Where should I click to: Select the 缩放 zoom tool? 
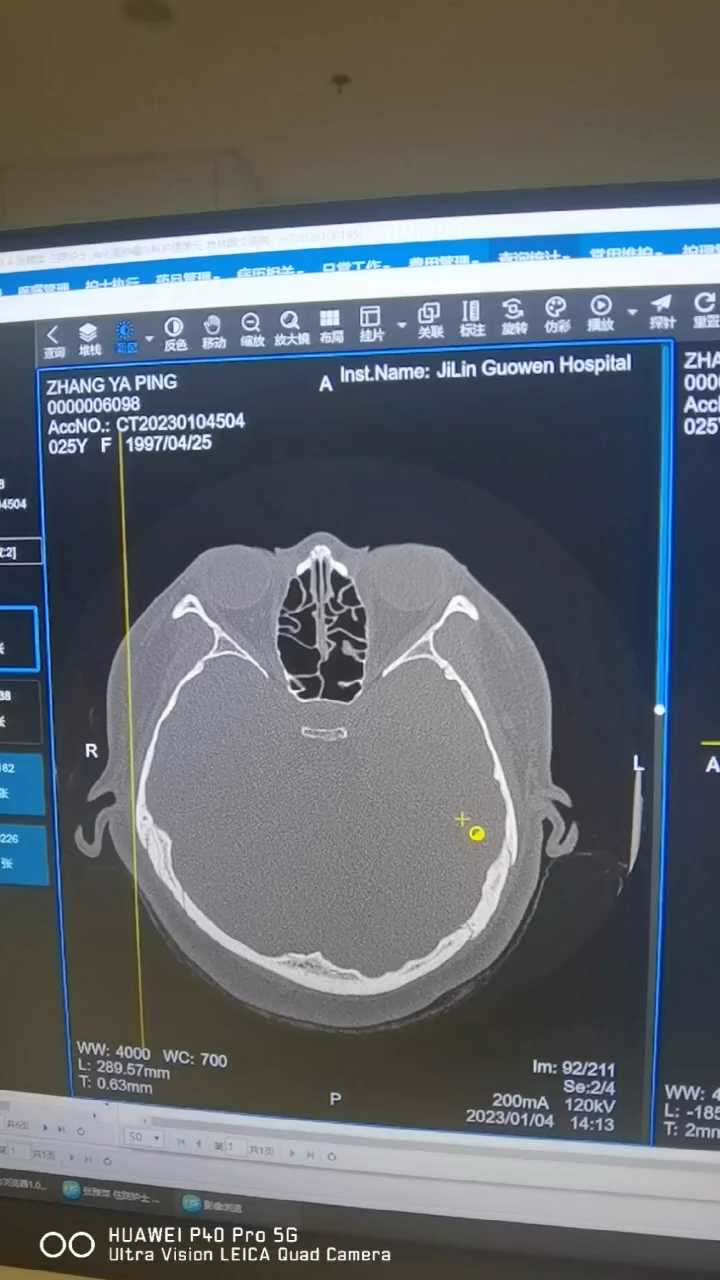pos(251,330)
